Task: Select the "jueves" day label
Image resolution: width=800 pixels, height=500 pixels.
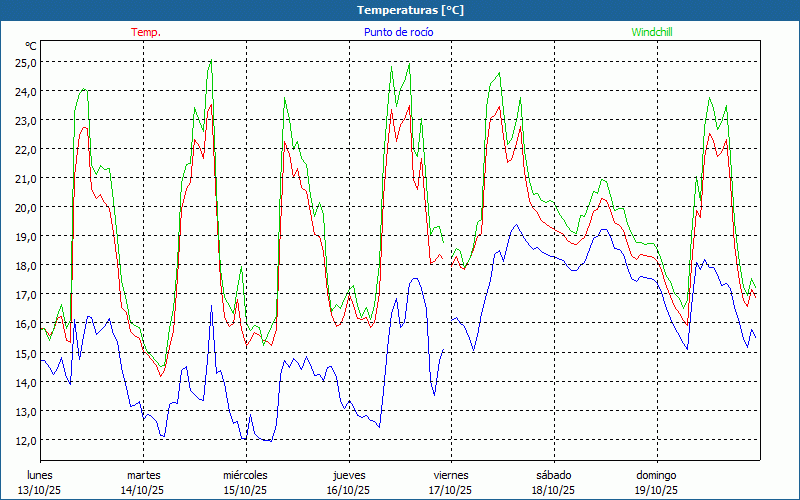Action: [x=348, y=475]
